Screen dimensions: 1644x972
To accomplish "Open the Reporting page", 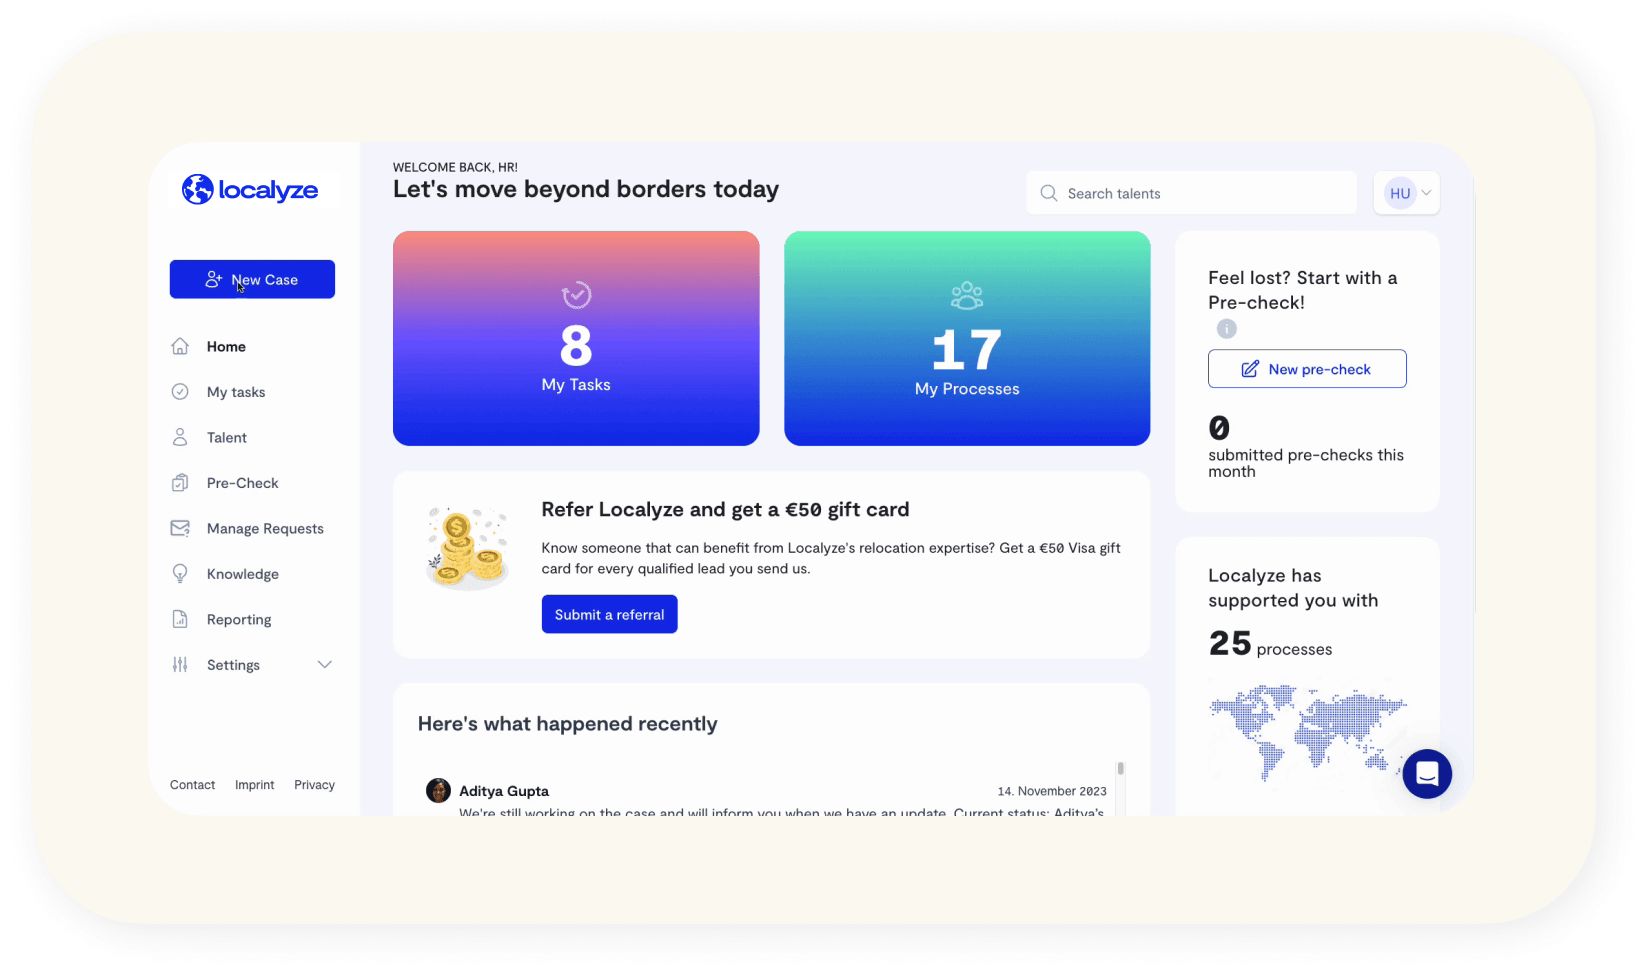I will tap(239, 620).
